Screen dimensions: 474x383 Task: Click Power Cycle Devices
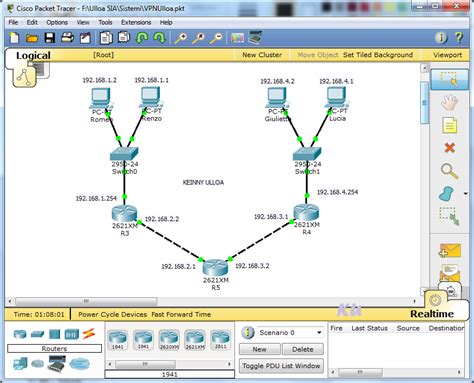[x=112, y=314]
